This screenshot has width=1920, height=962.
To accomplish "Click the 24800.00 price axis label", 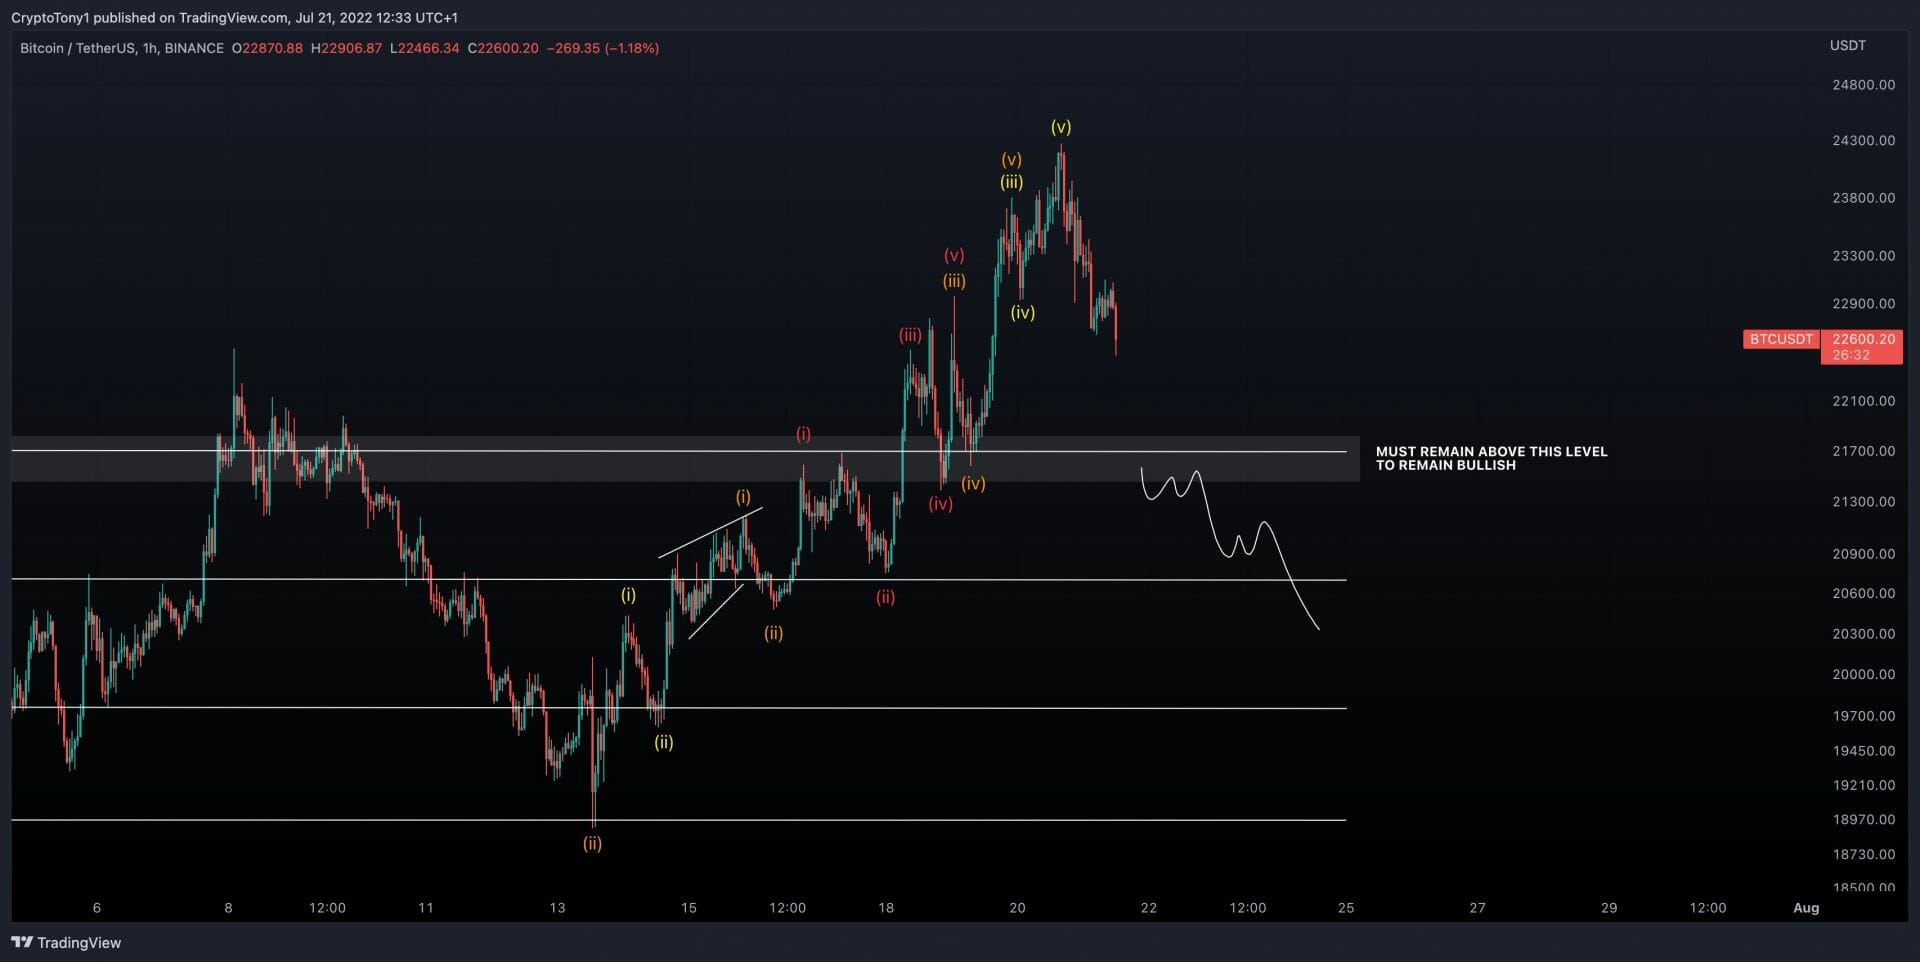I will [x=1862, y=85].
